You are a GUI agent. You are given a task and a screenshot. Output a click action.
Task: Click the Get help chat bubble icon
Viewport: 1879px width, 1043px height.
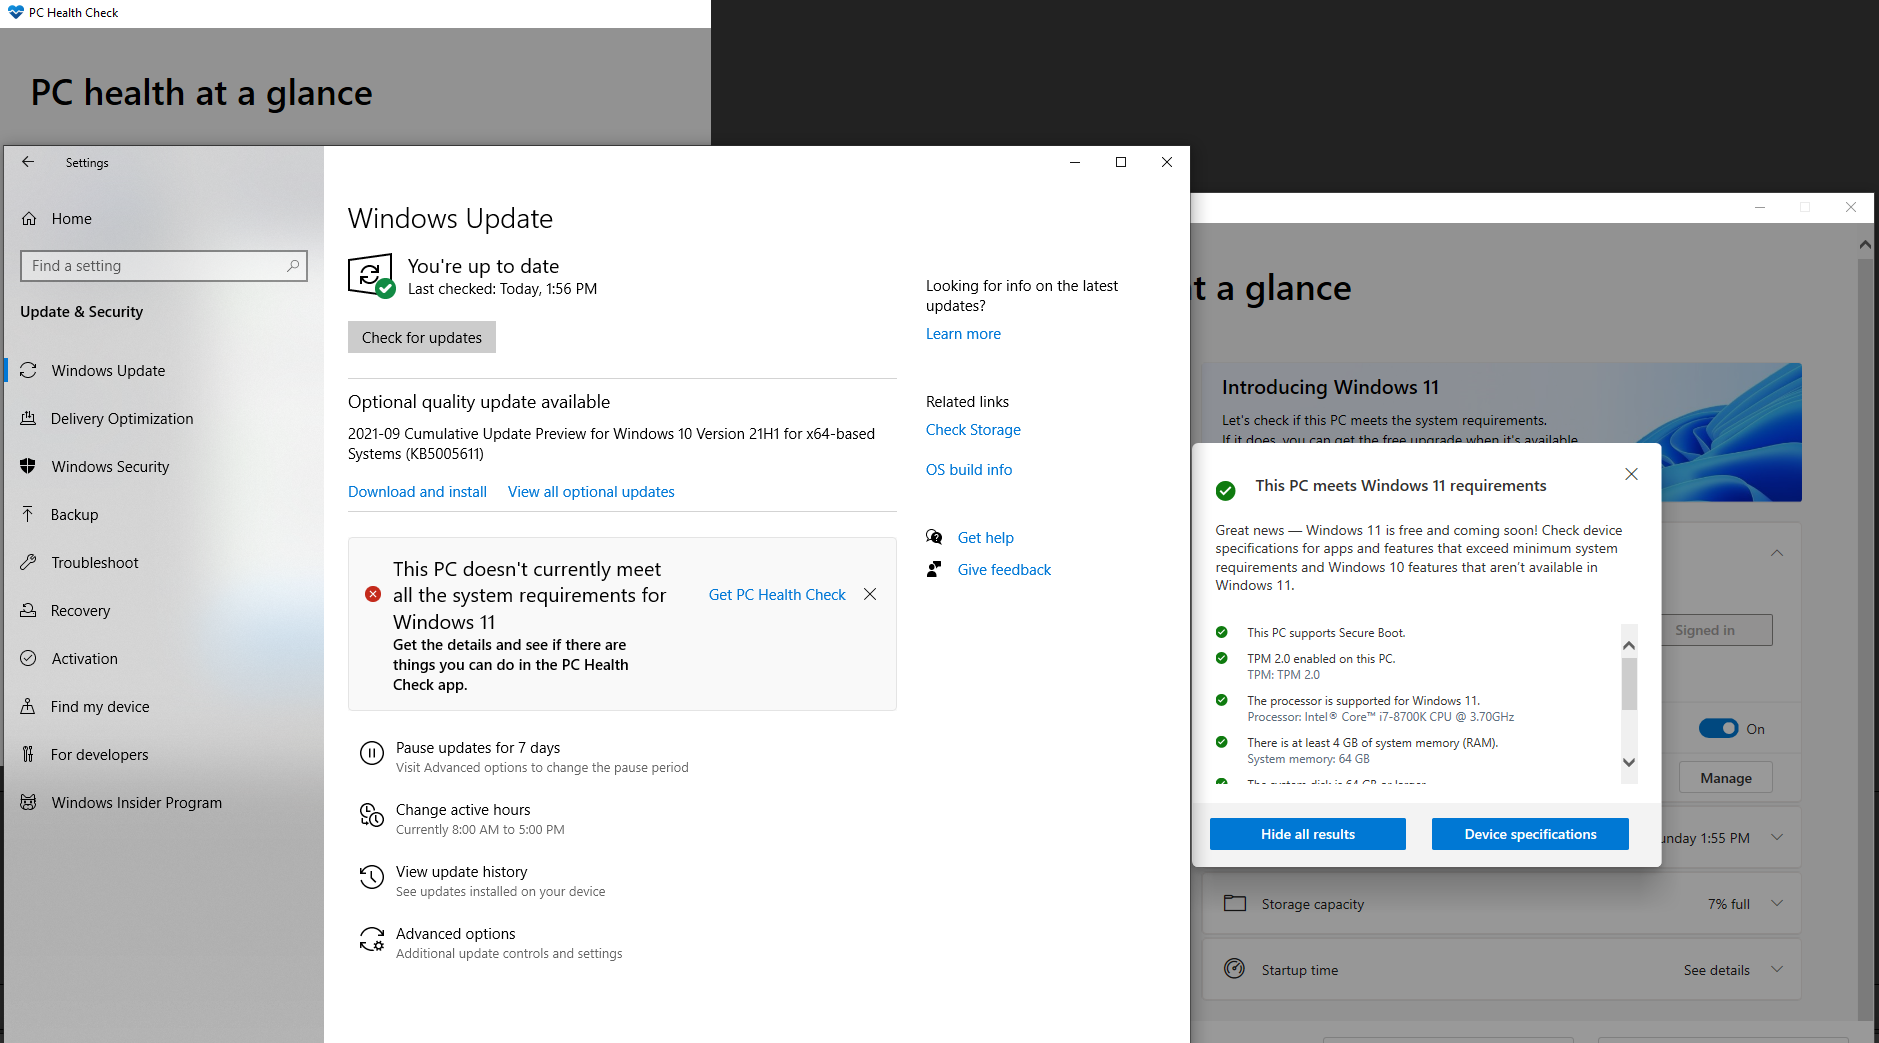(934, 538)
